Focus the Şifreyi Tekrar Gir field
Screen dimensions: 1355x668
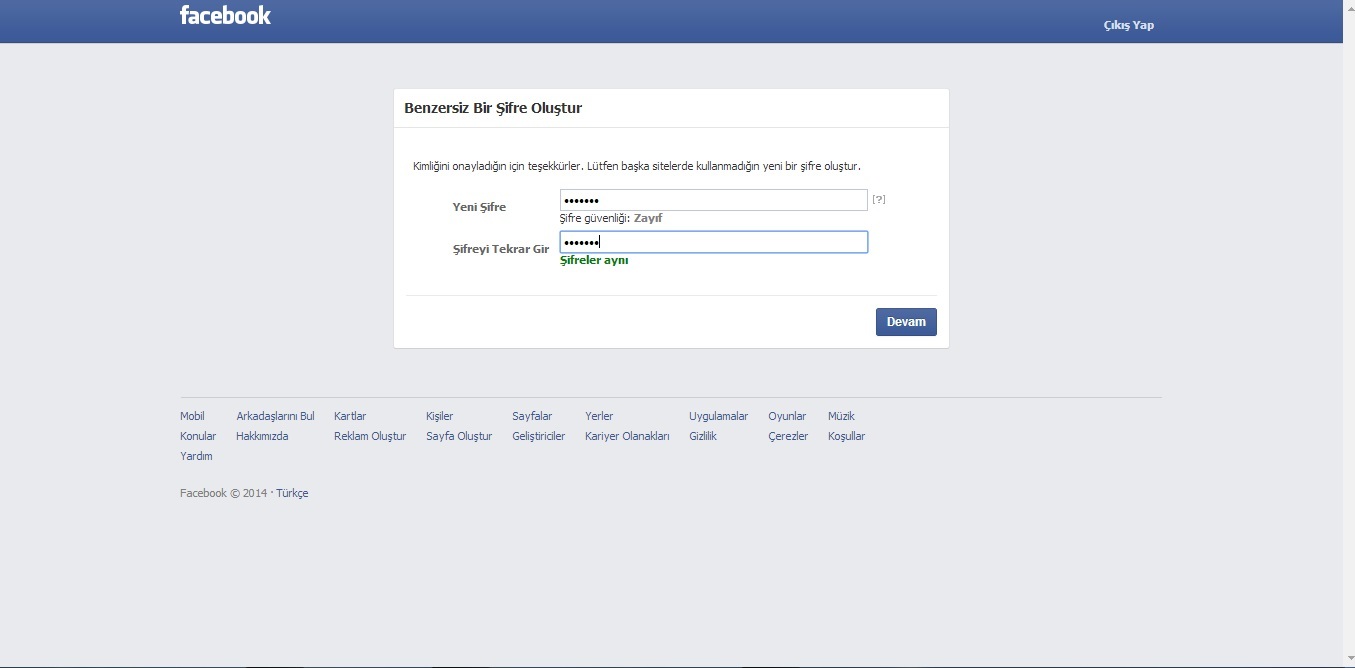pos(713,242)
